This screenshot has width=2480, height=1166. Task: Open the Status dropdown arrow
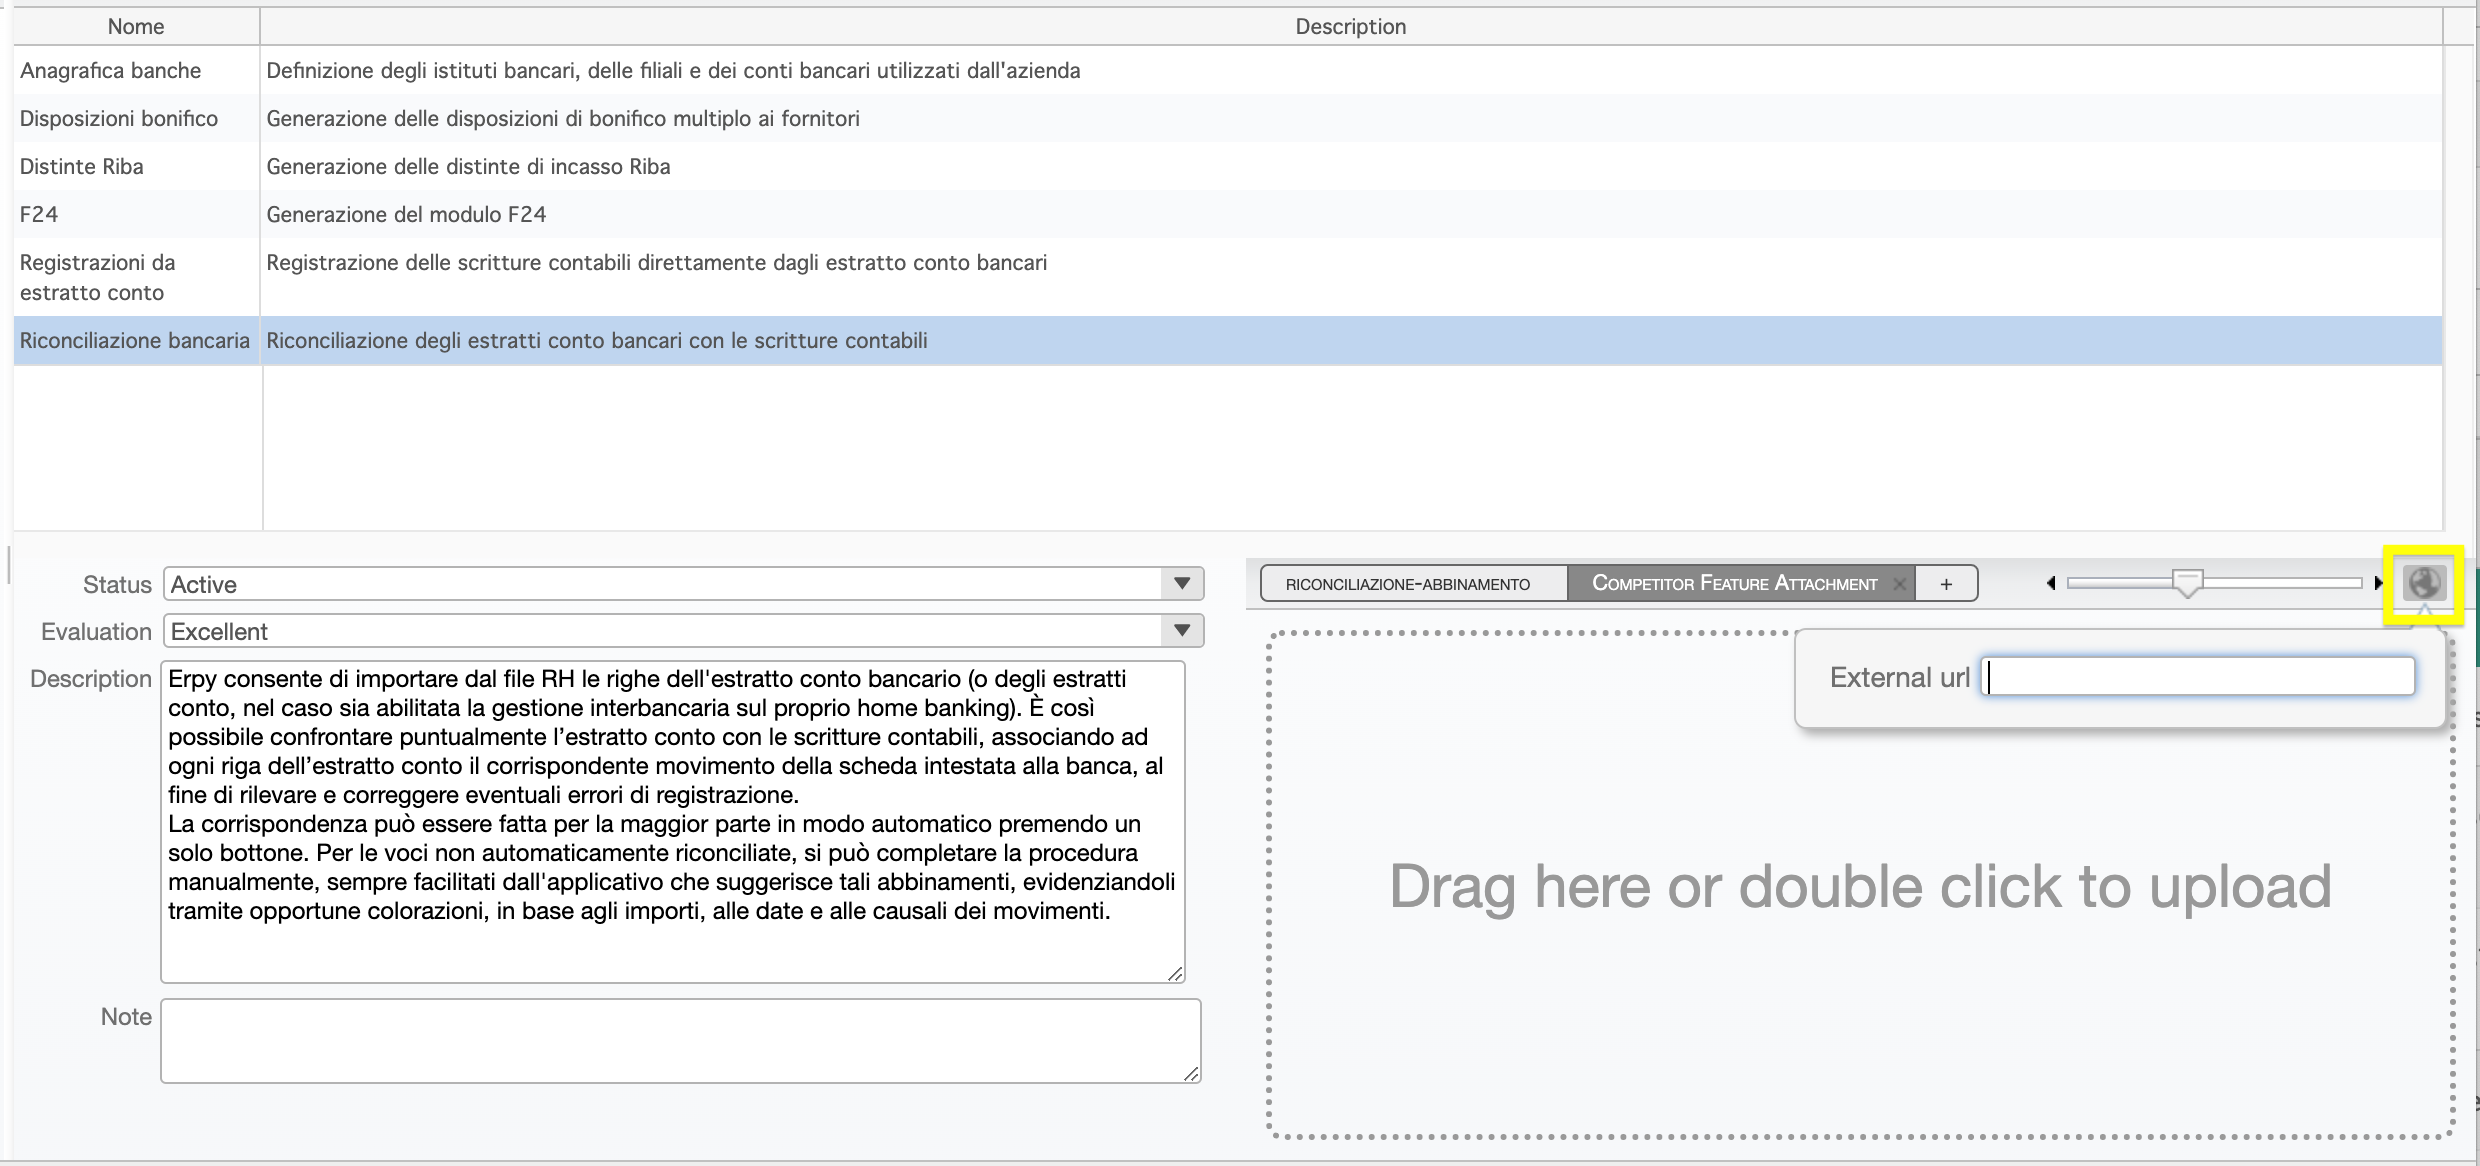(1182, 584)
